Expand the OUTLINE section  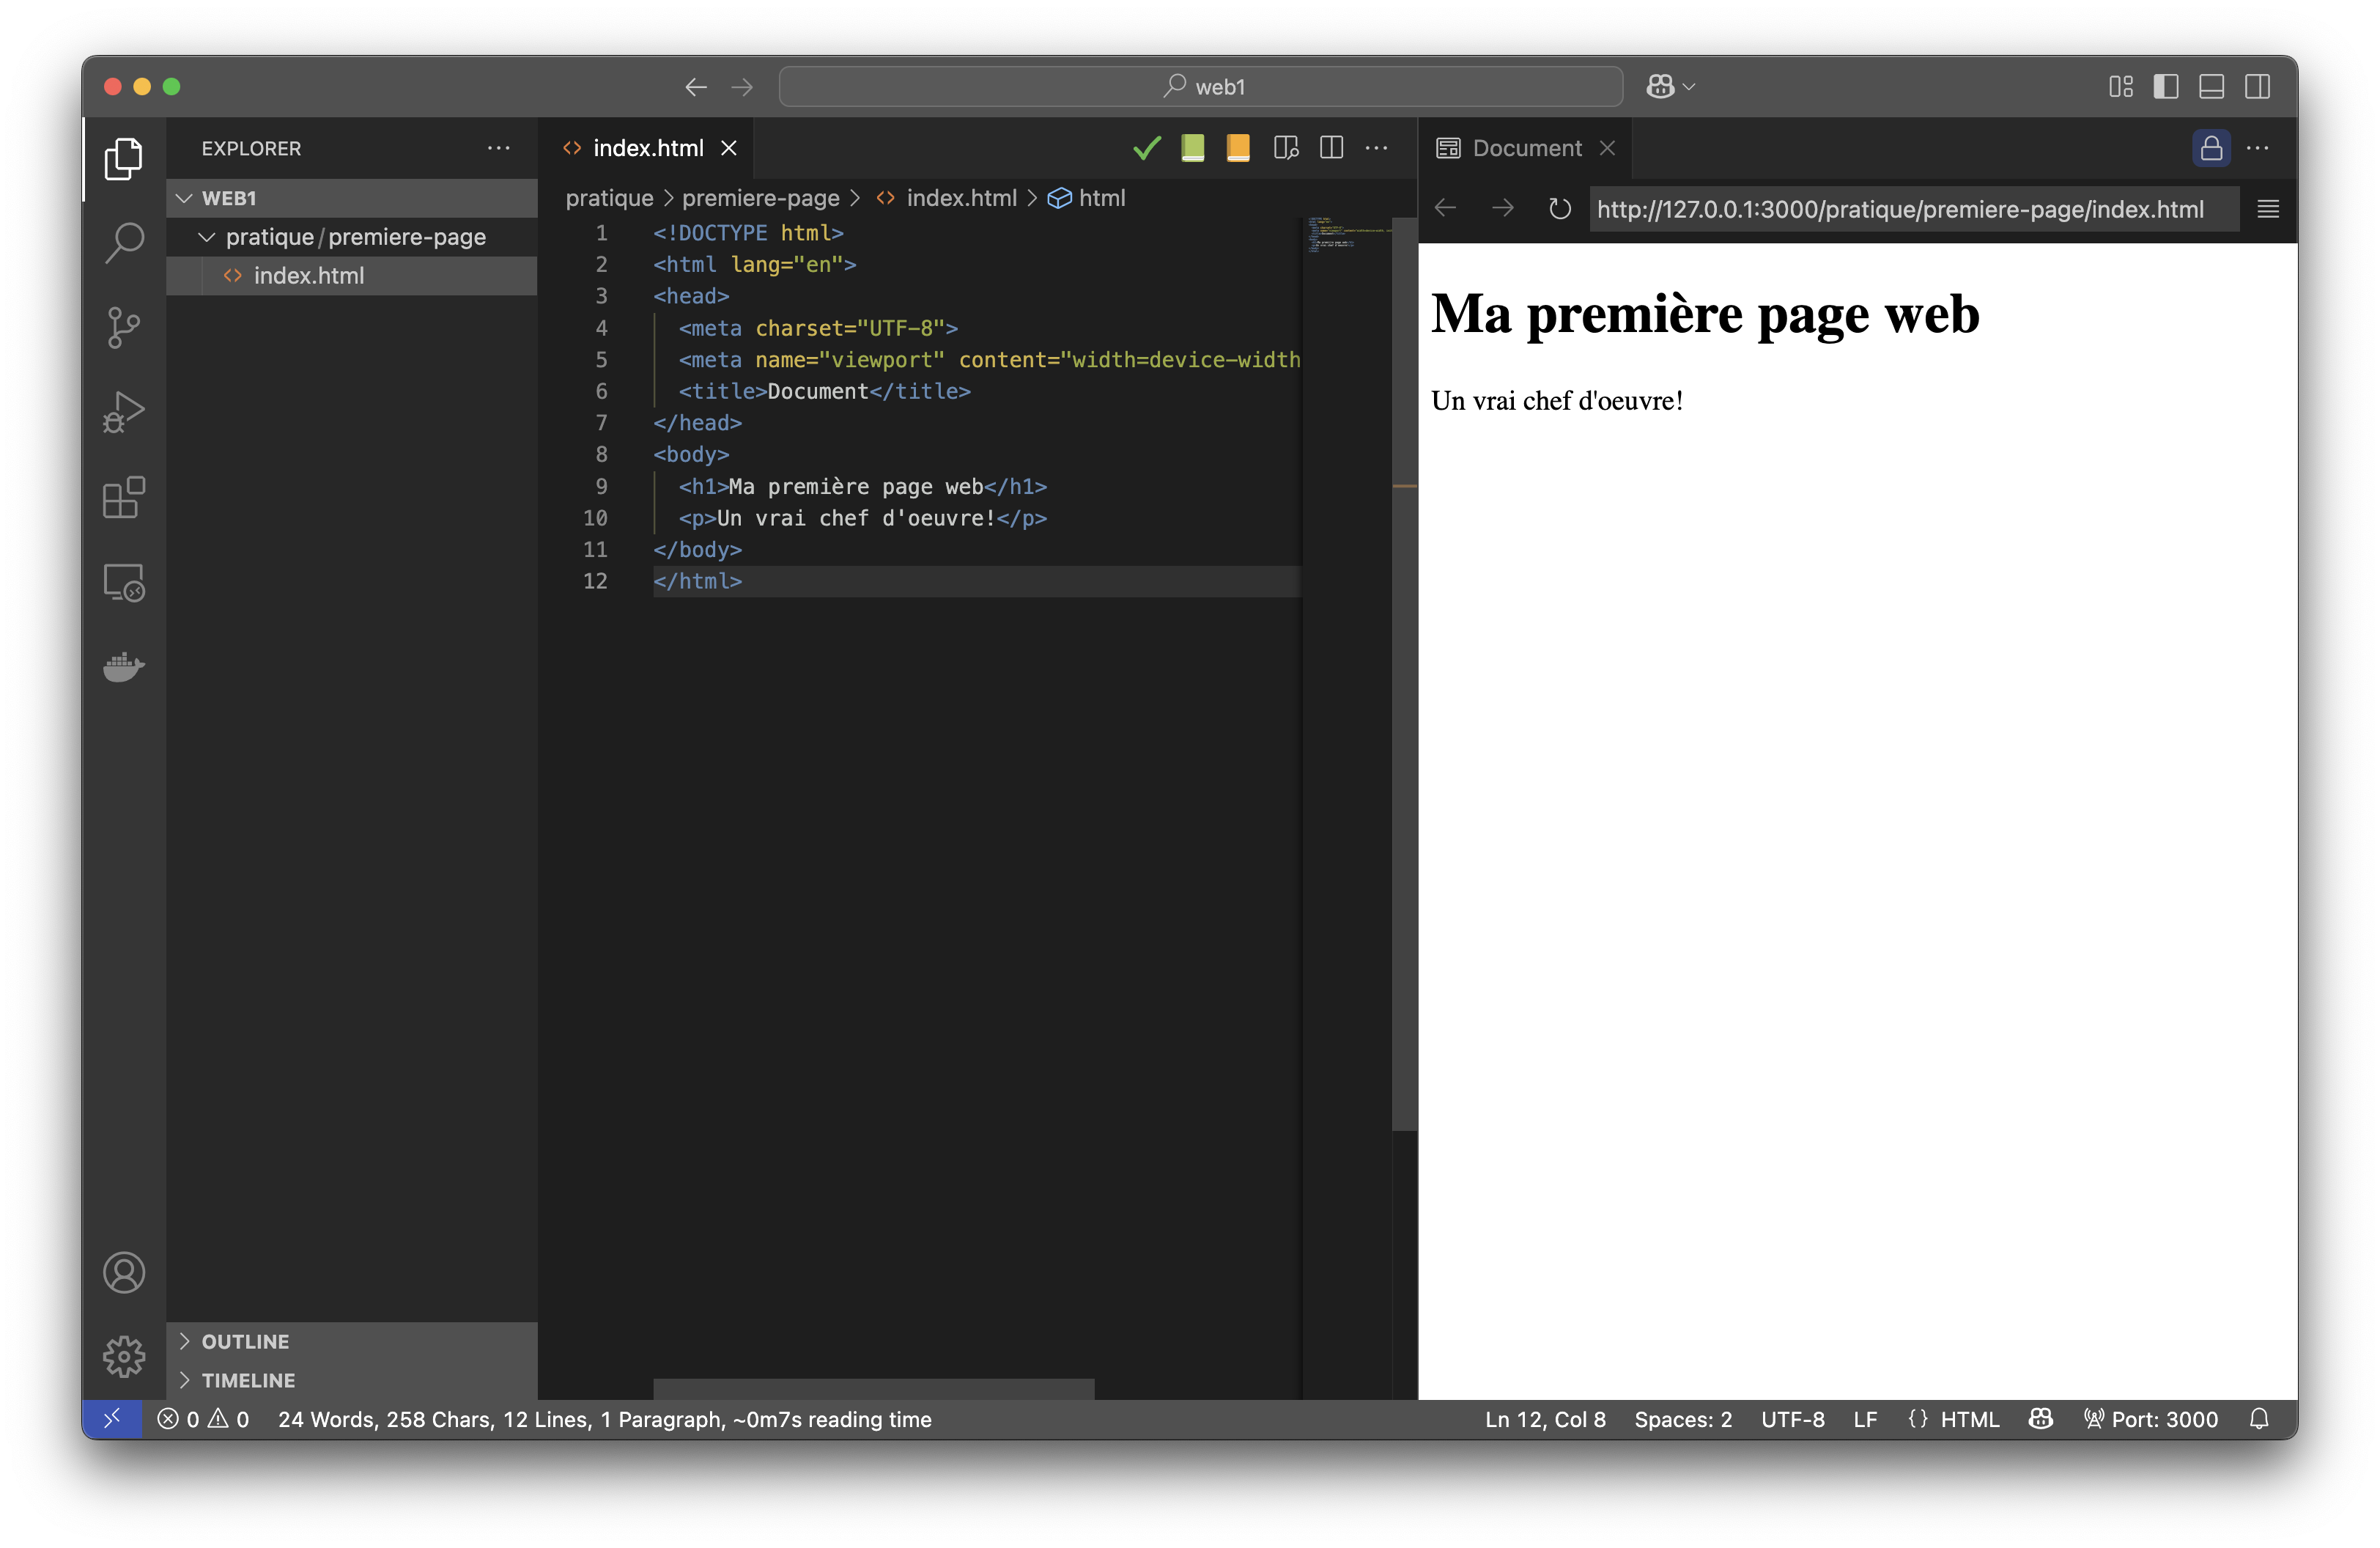pos(351,1341)
